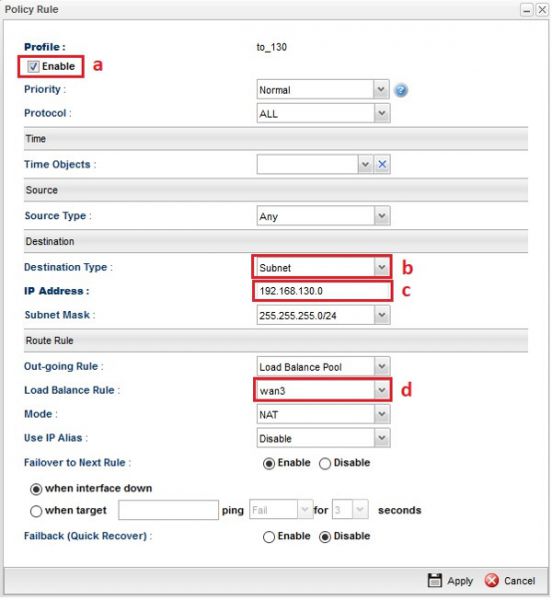Viewport: 552px width, 600px height.
Task: Open the Priority dropdown
Action: tap(381, 90)
